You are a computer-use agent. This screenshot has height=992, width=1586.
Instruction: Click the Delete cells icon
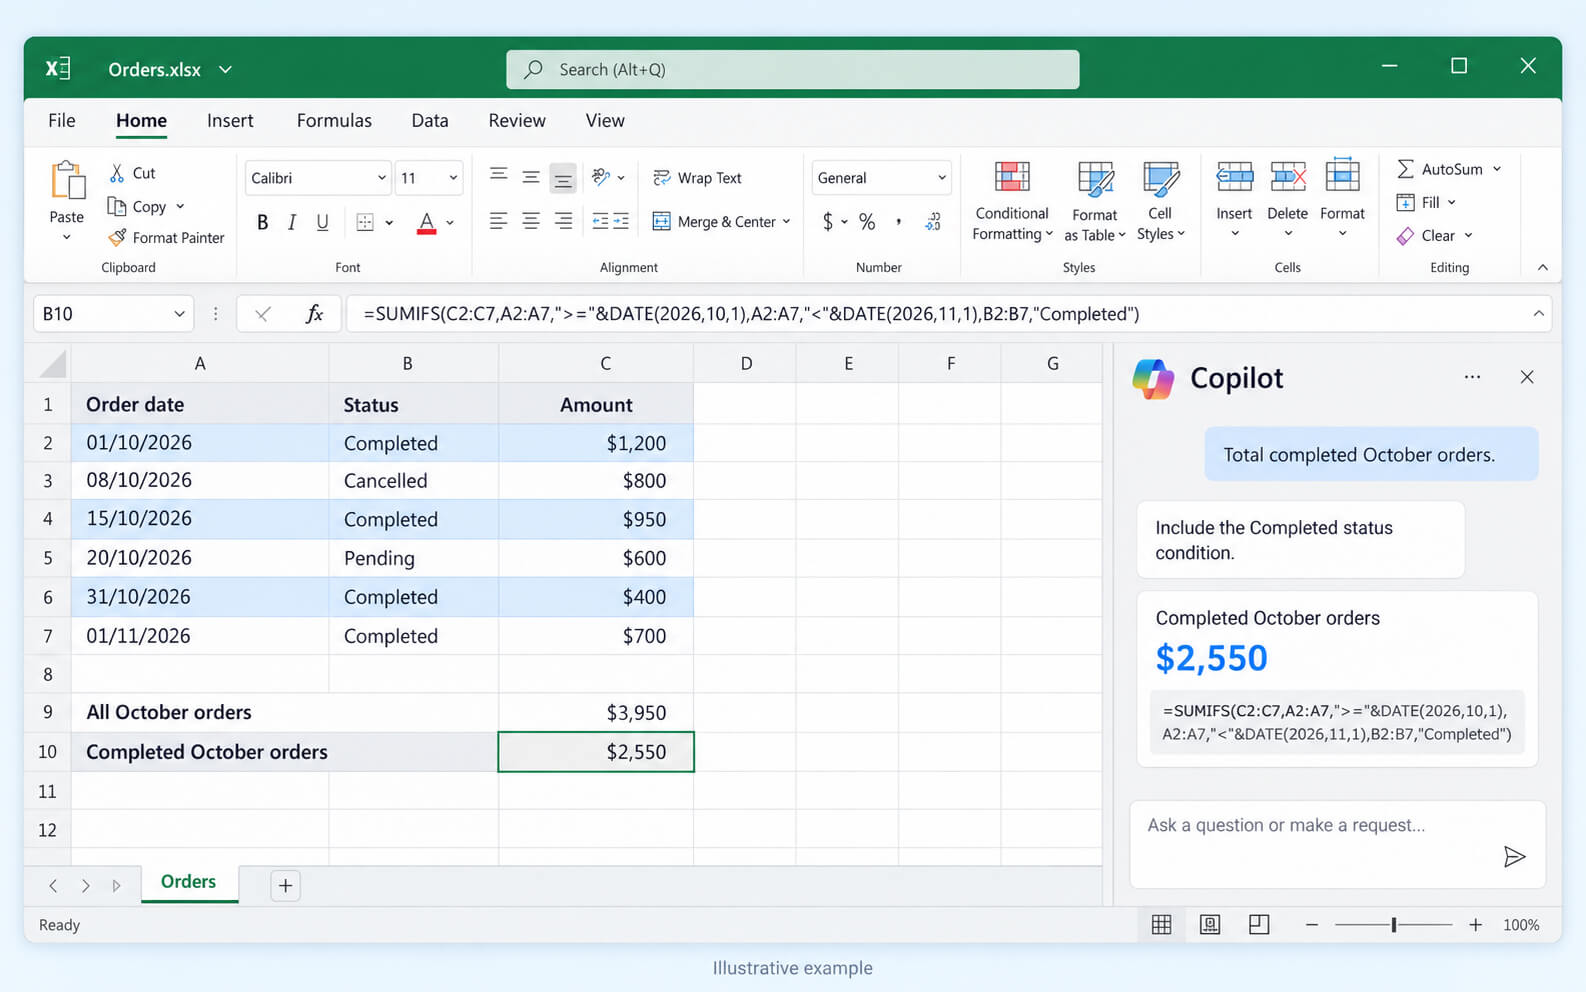tap(1288, 177)
